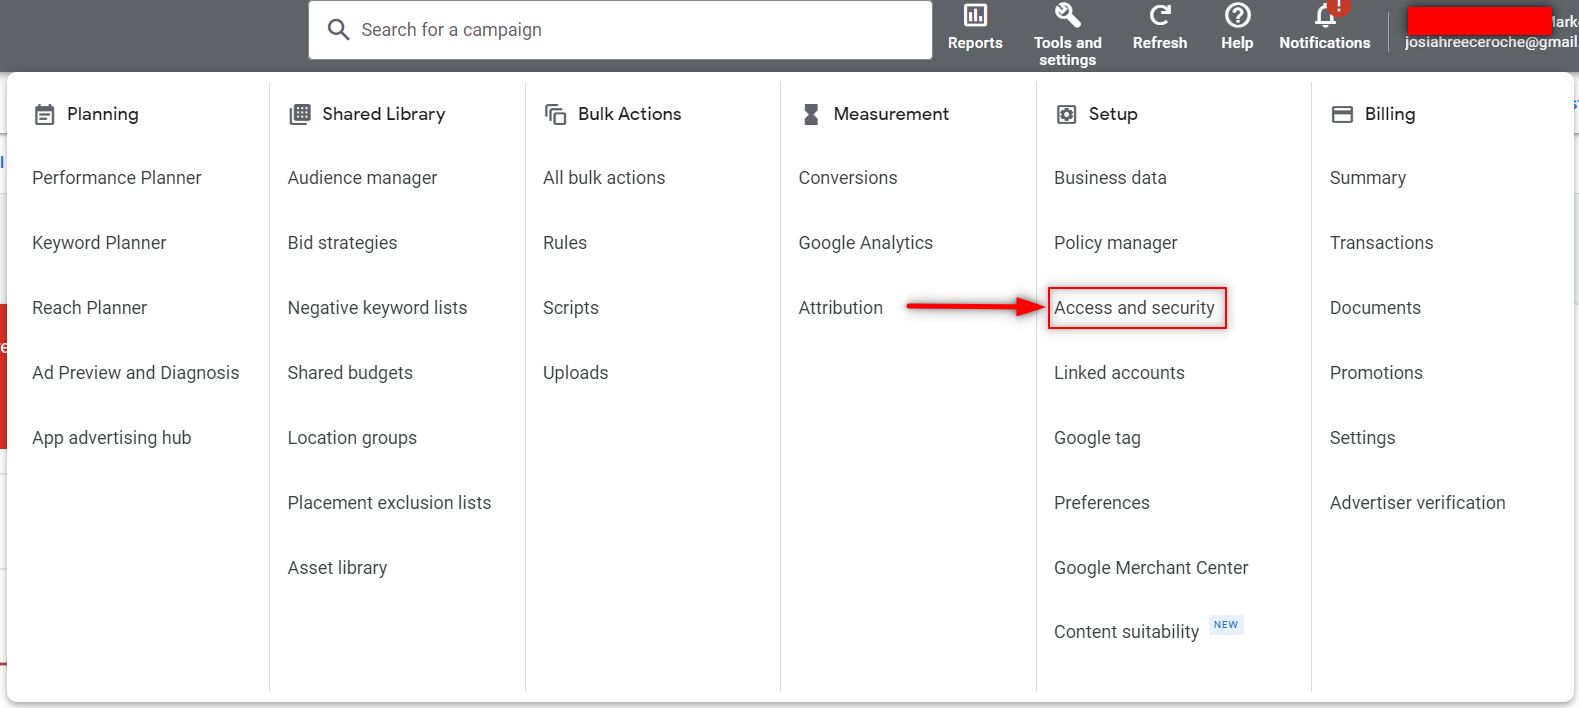Click the Measurement heading
This screenshot has height=708, width=1579.
[x=891, y=114]
